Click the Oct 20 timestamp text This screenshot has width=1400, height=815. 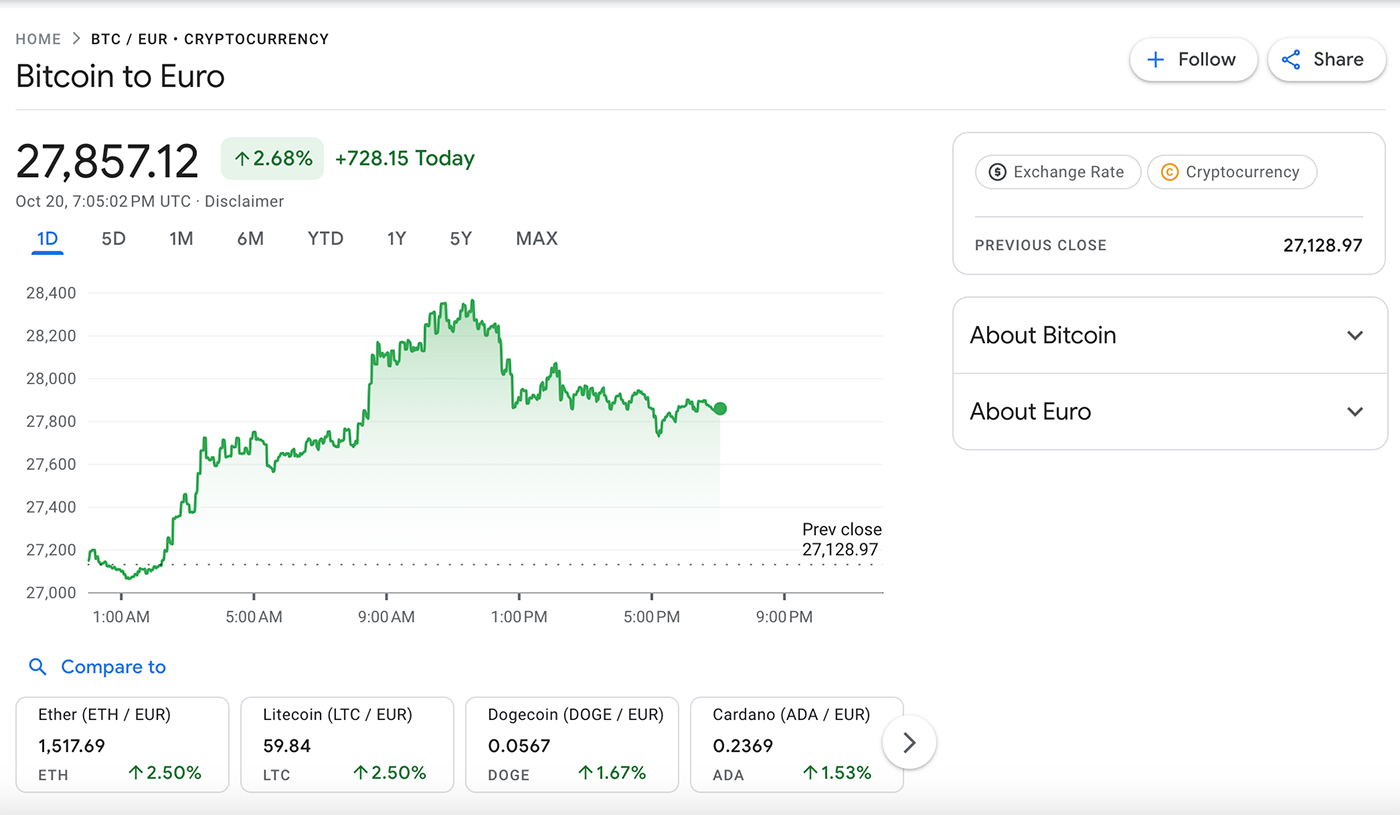tap(103, 201)
